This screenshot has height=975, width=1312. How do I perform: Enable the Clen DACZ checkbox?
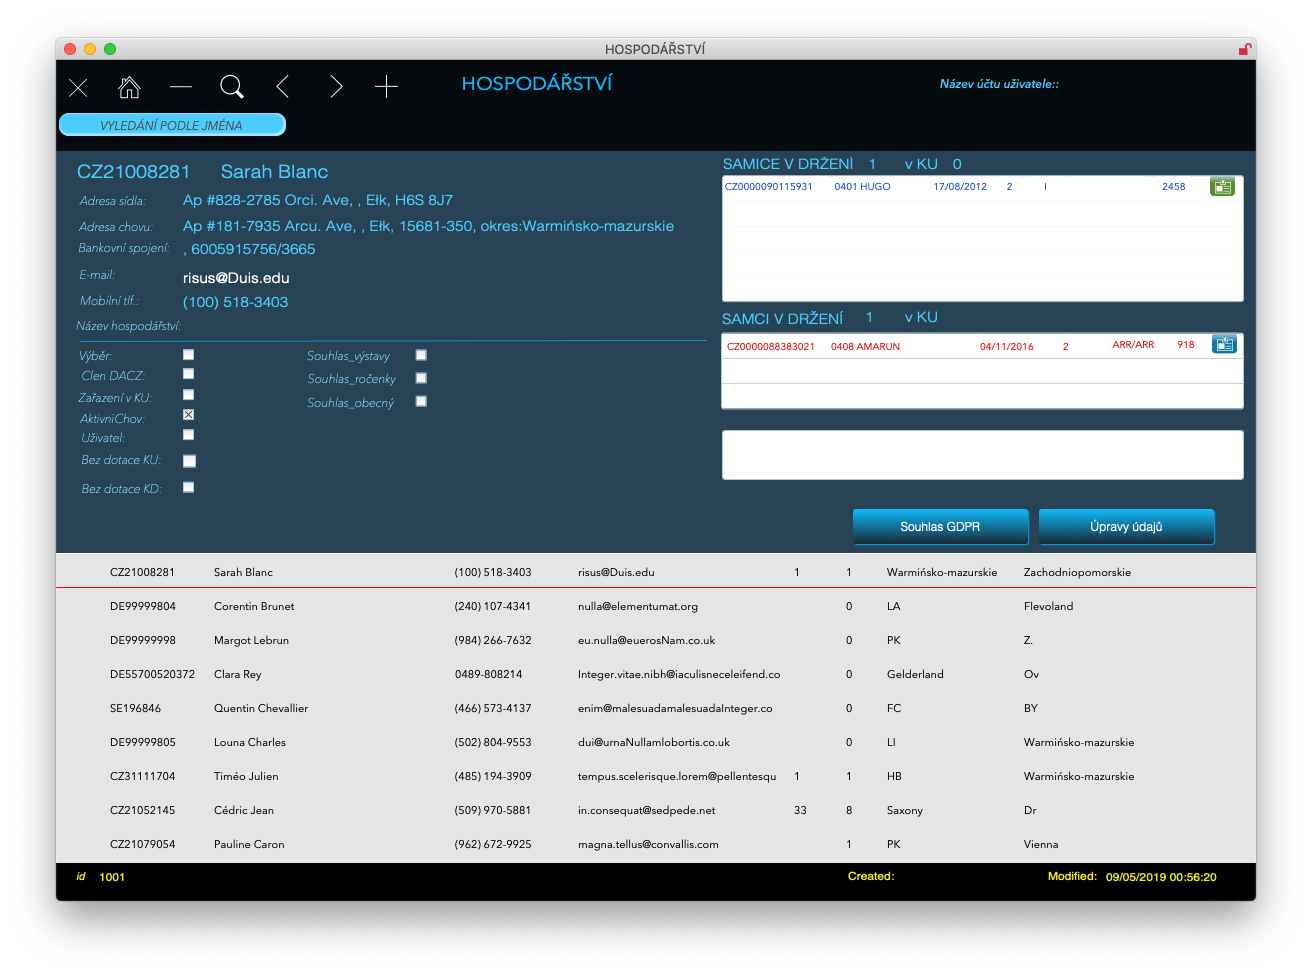pyautogui.click(x=188, y=374)
